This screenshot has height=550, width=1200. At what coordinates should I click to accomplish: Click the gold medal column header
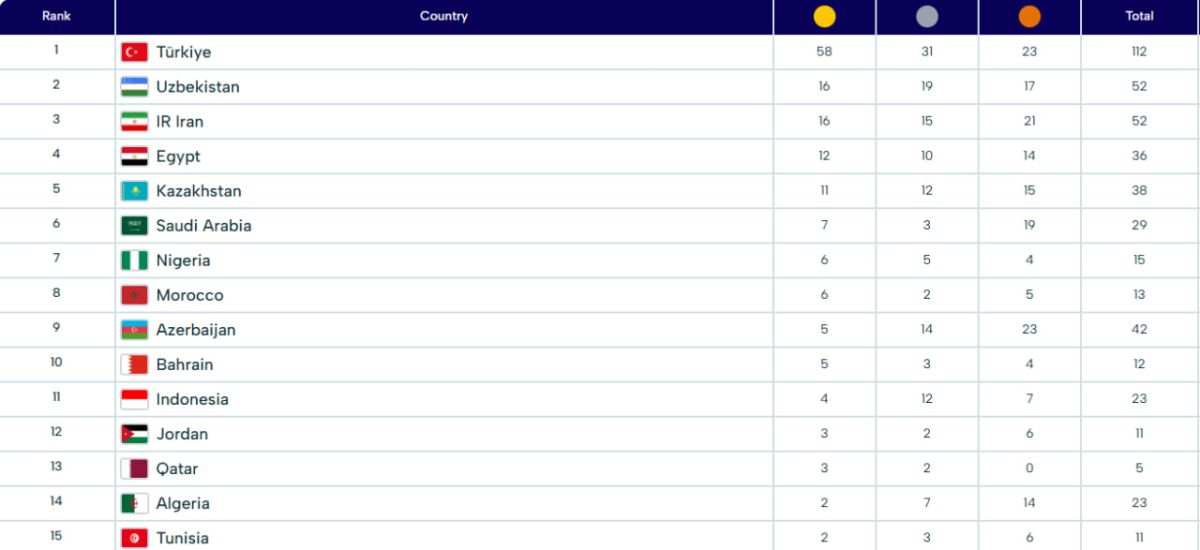tap(824, 16)
